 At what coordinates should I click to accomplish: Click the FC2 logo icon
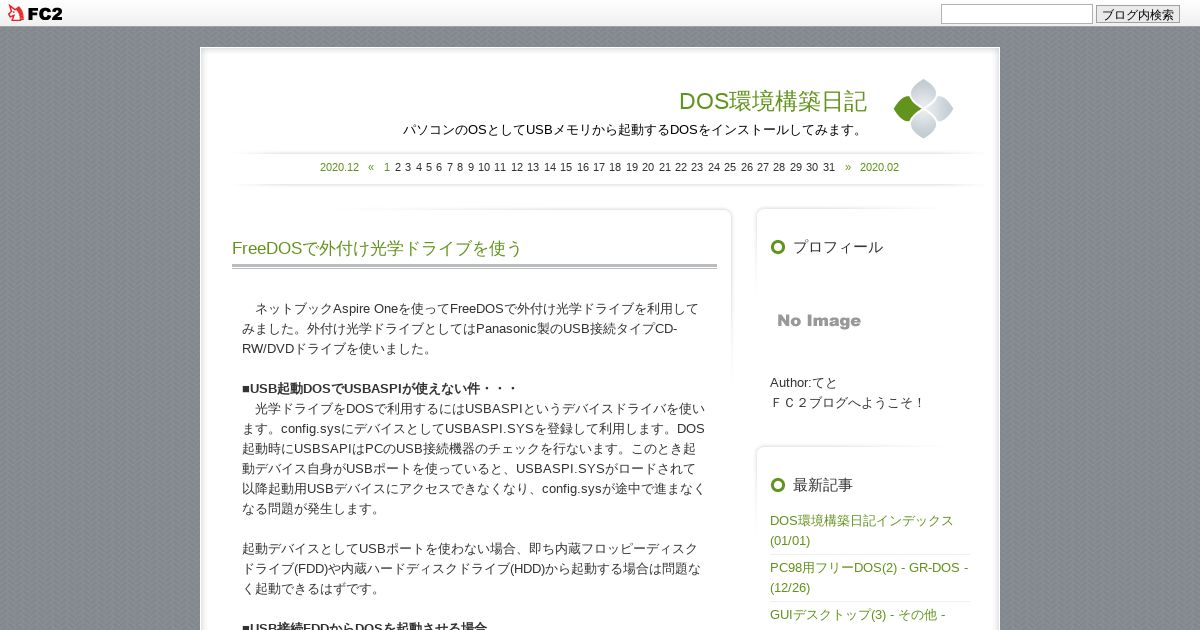(x=35, y=13)
